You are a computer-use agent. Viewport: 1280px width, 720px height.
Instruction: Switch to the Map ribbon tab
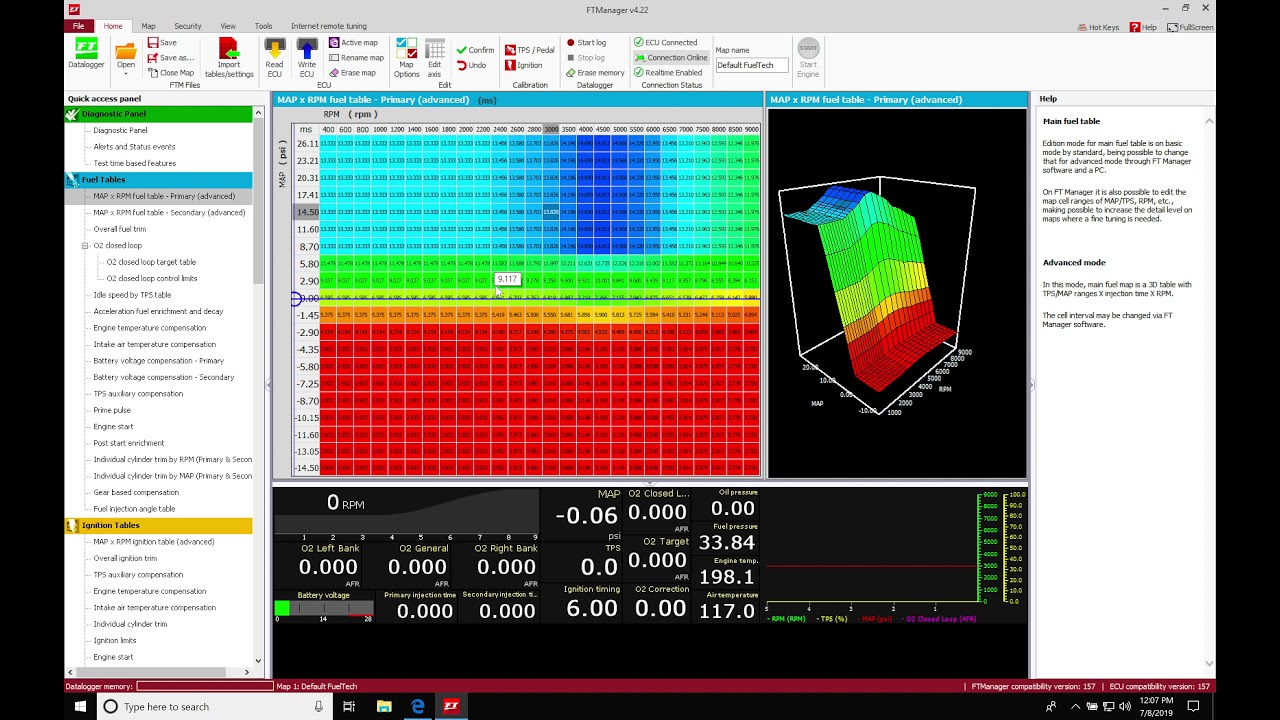pos(148,26)
